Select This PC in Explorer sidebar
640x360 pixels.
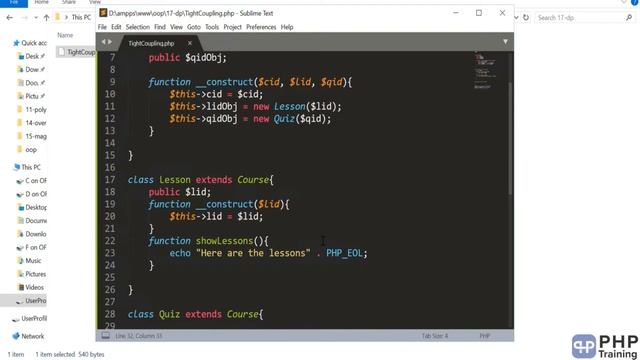click(27, 167)
